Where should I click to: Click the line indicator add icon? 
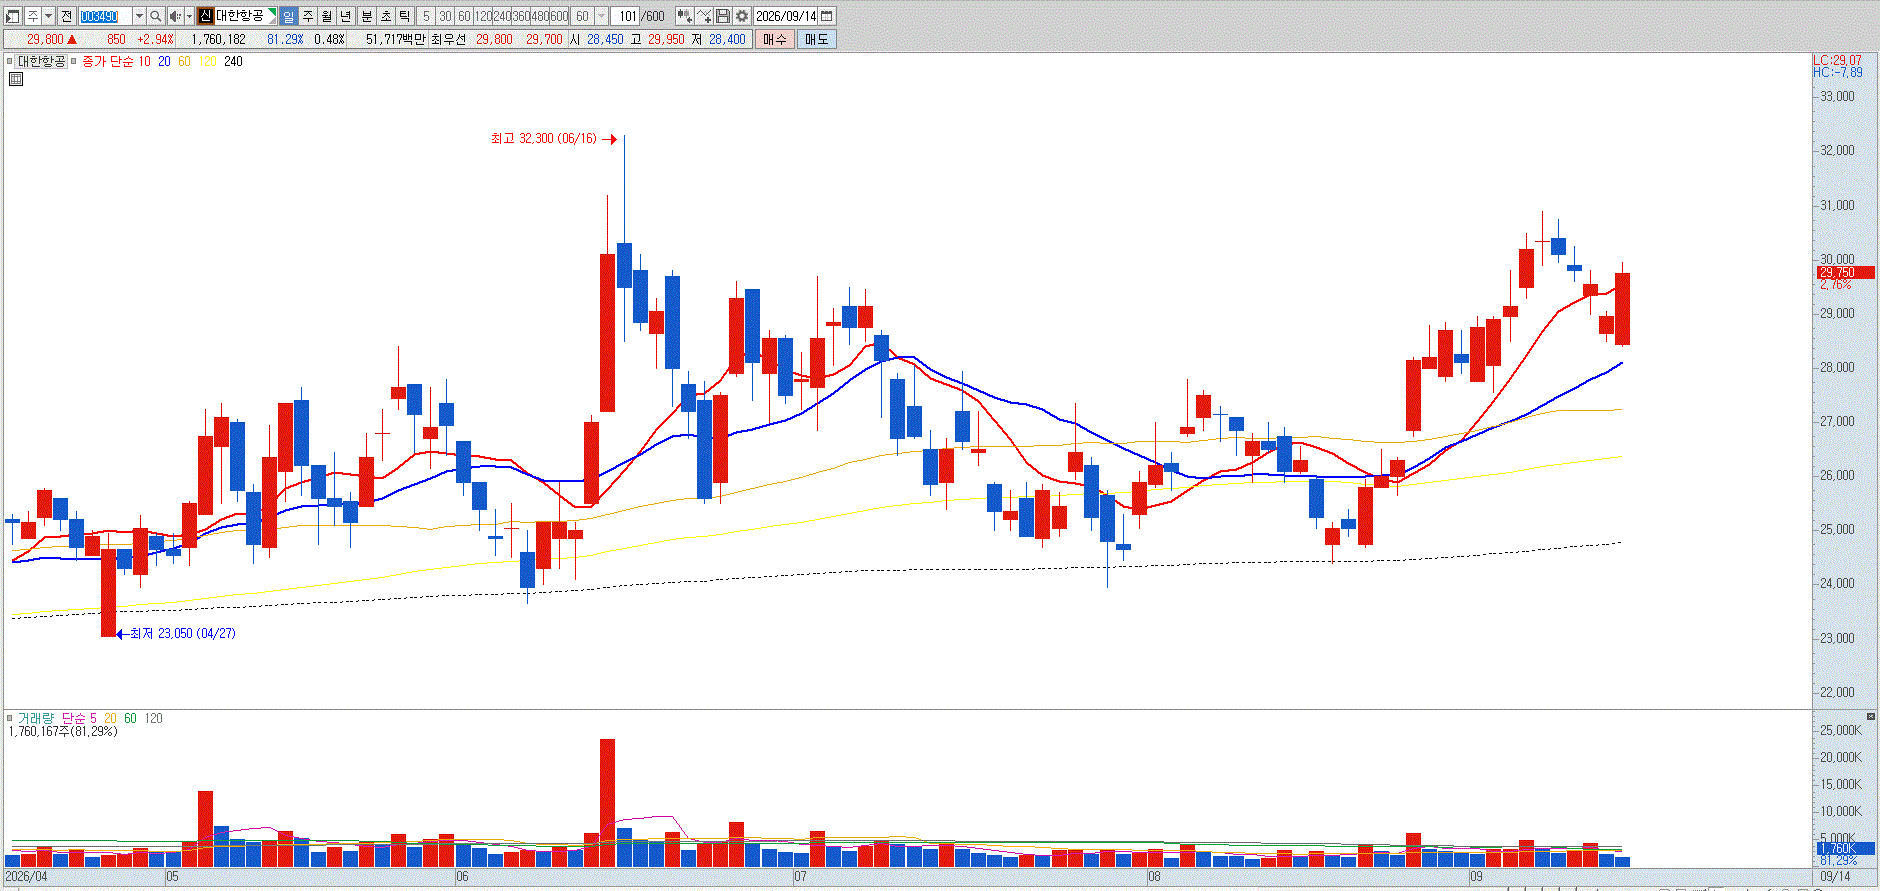[x=704, y=16]
